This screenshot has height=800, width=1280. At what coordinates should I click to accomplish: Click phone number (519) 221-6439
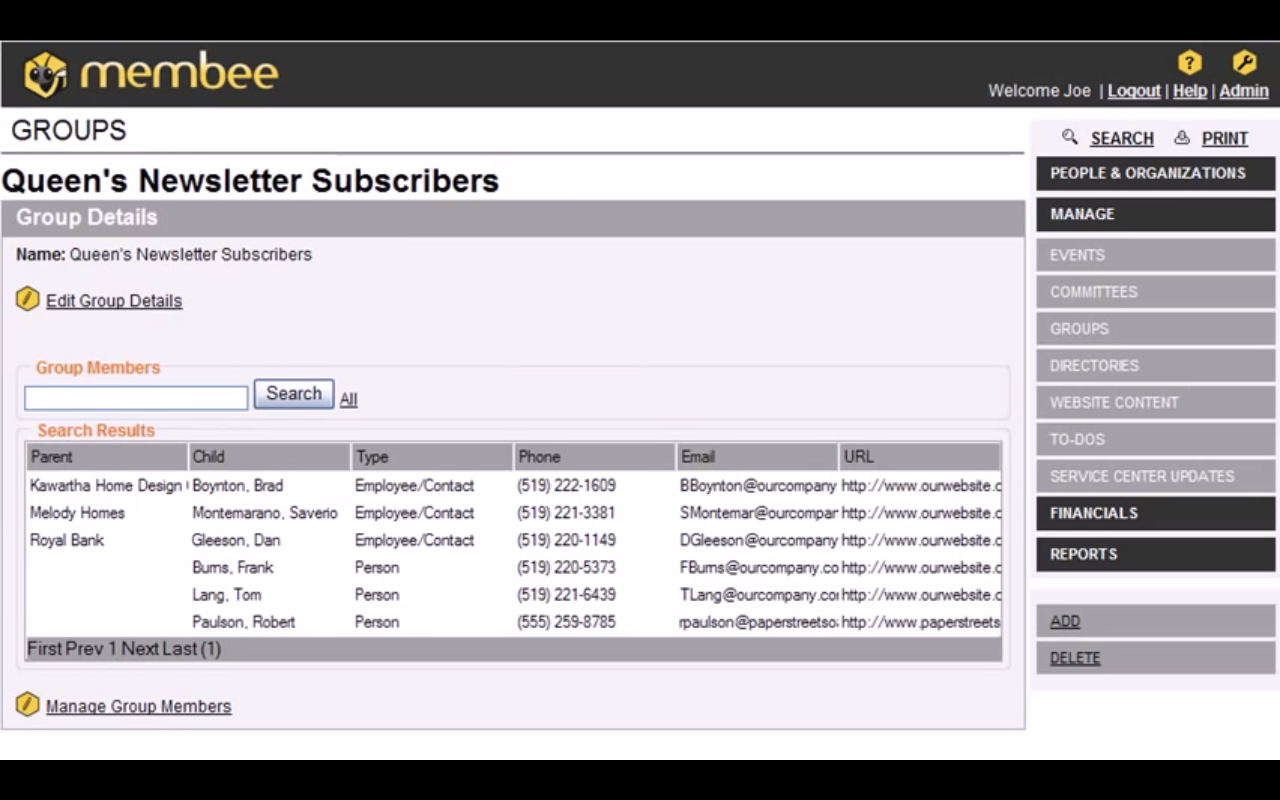pos(567,594)
